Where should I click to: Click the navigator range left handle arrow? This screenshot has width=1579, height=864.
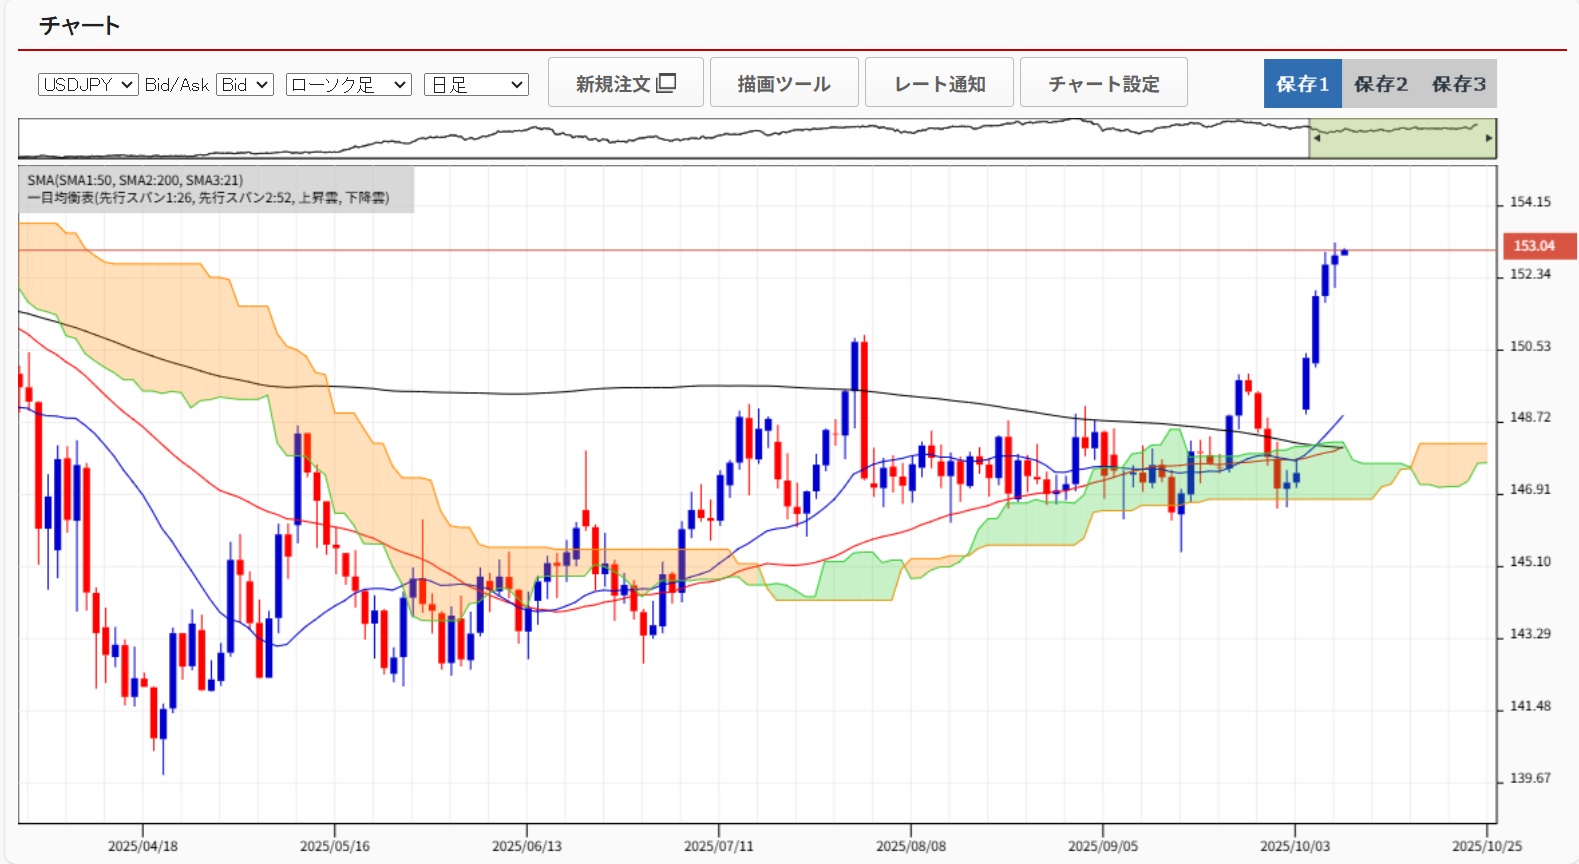1316,139
